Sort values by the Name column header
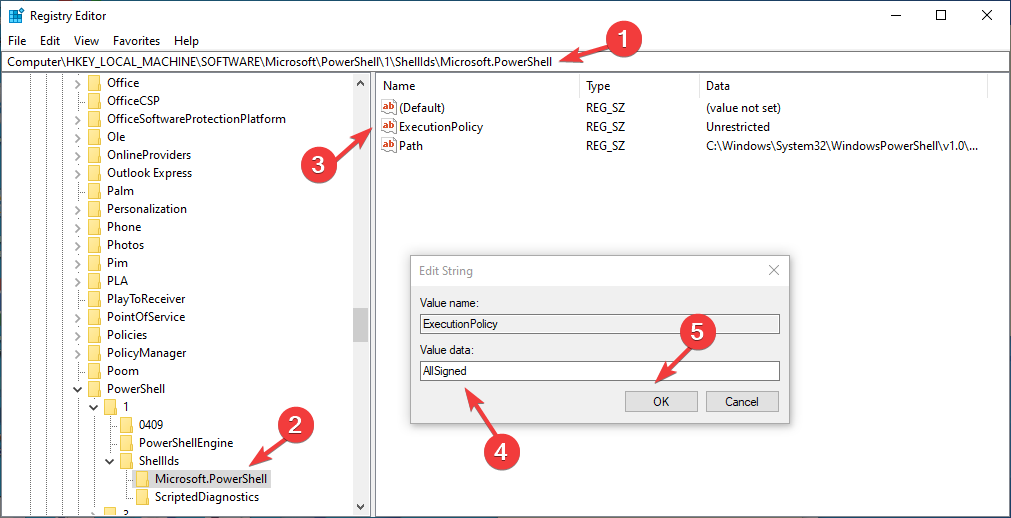 click(x=479, y=86)
